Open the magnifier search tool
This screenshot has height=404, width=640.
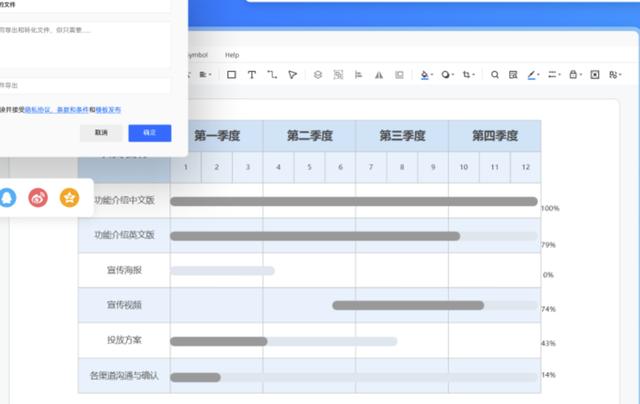(495, 75)
